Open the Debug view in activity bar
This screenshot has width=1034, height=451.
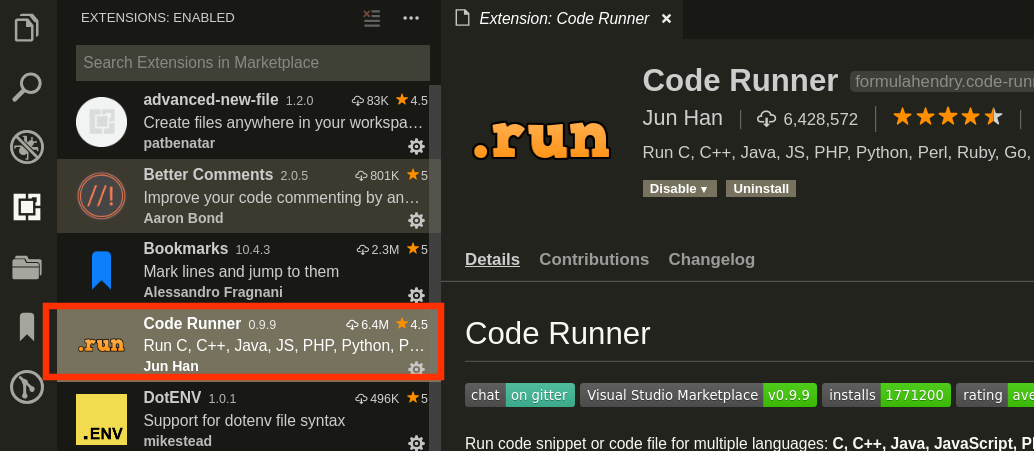pyautogui.click(x=27, y=147)
